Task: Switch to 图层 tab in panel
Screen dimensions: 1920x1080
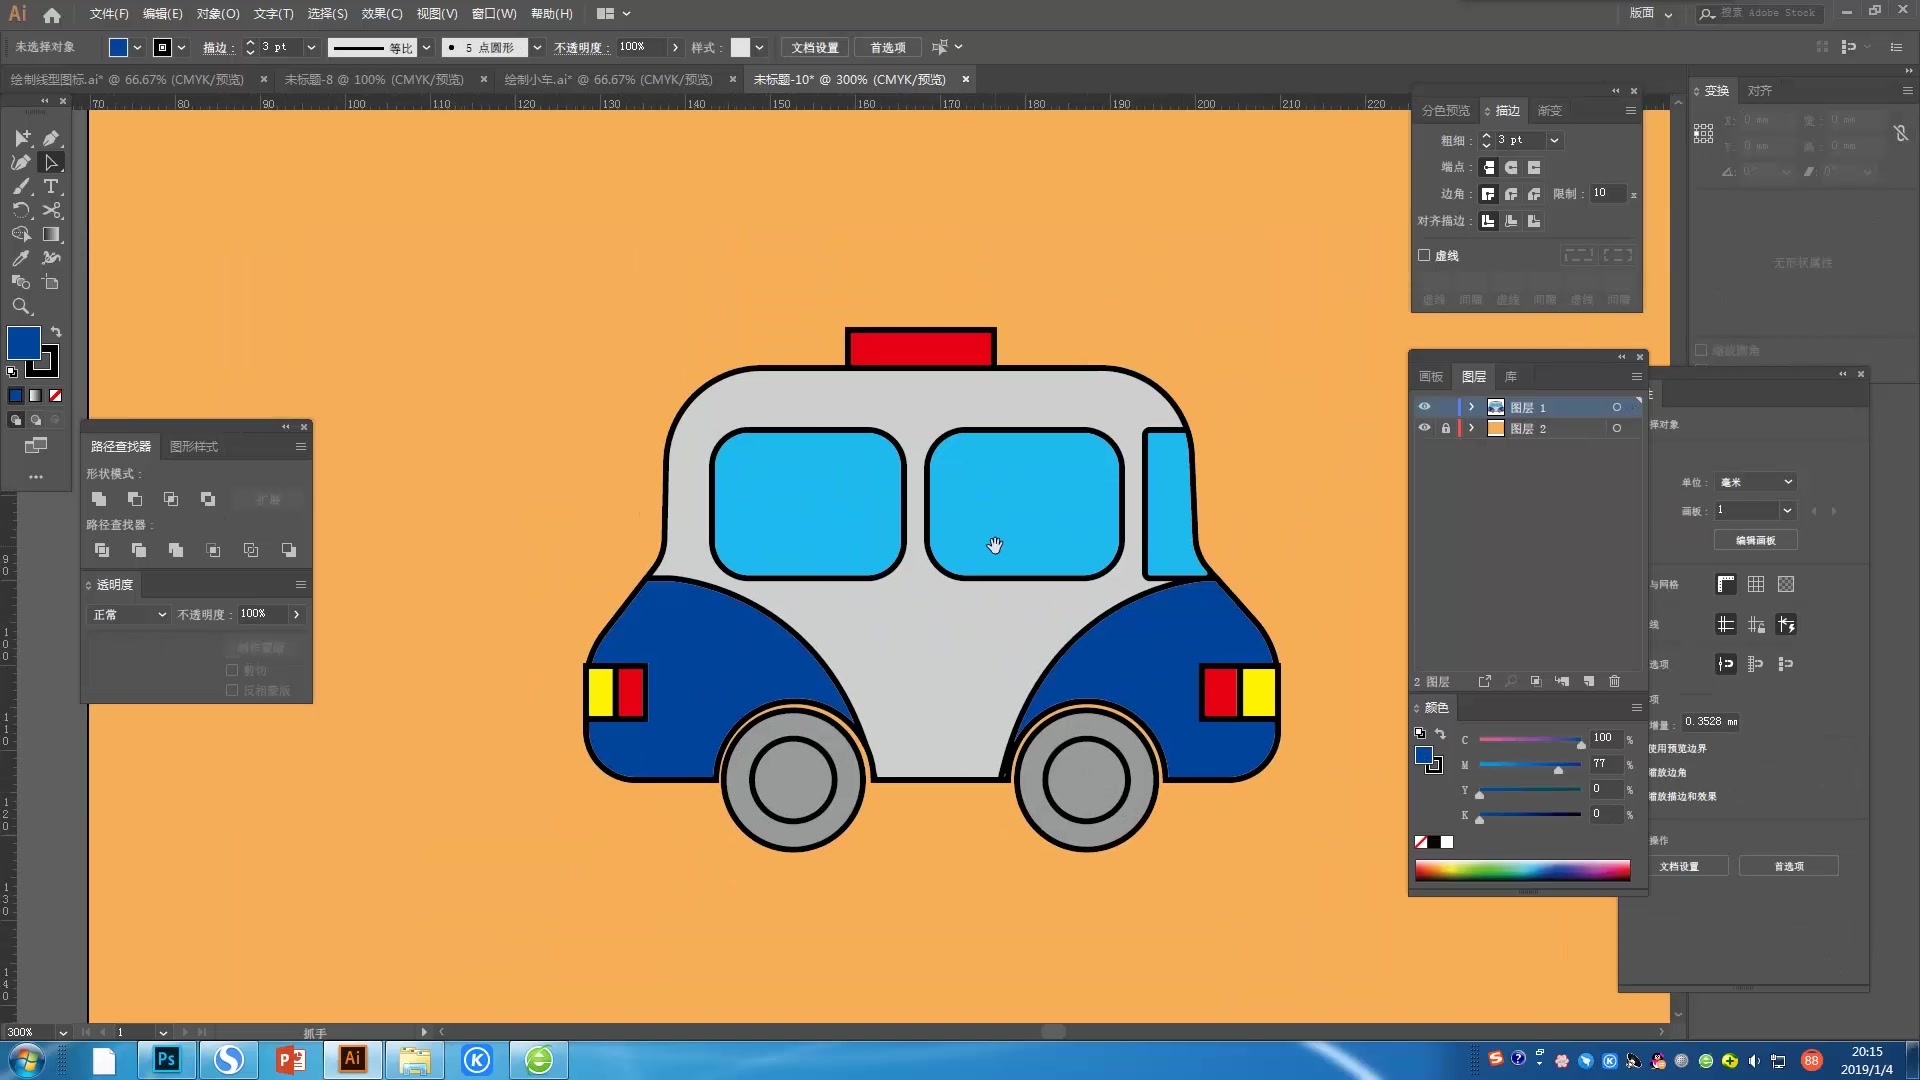Action: pos(1472,376)
